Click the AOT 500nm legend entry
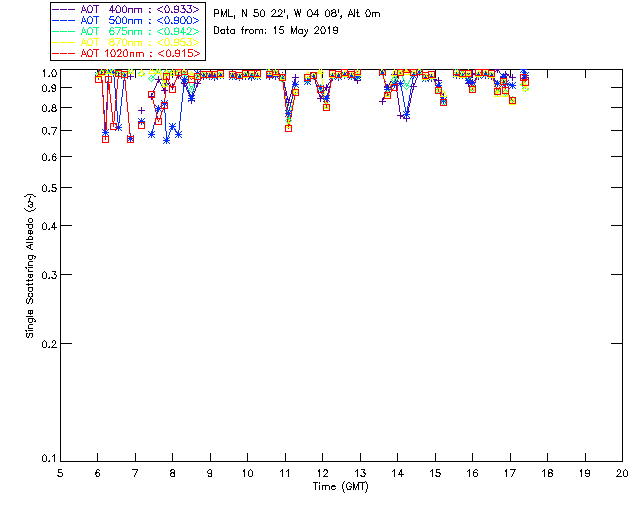 [x=127, y=20]
